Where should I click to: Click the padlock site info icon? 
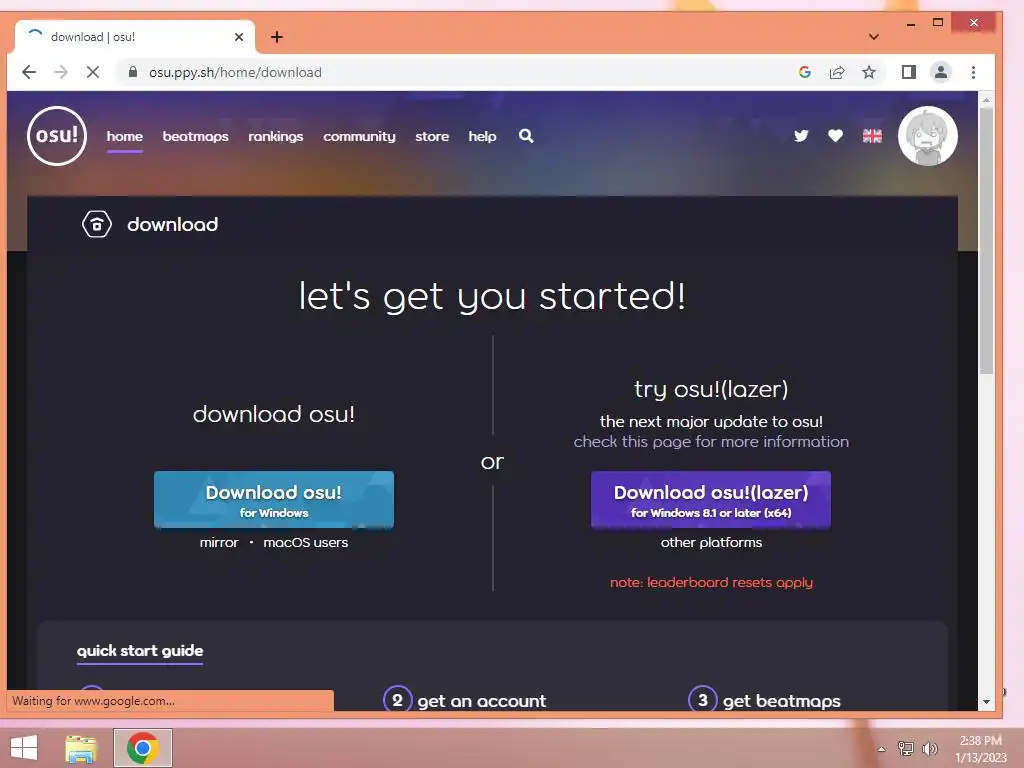point(133,72)
